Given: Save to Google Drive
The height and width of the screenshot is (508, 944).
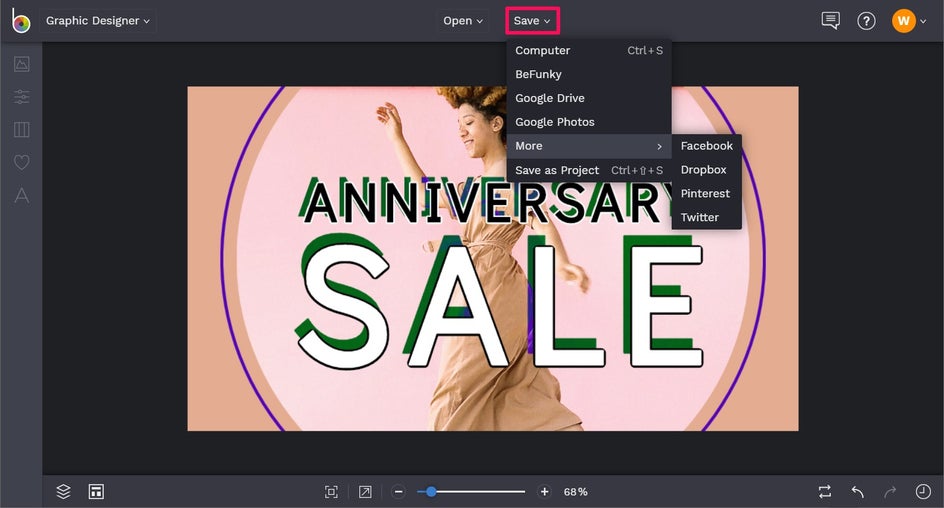Looking at the screenshot, I should (x=589, y=98).
